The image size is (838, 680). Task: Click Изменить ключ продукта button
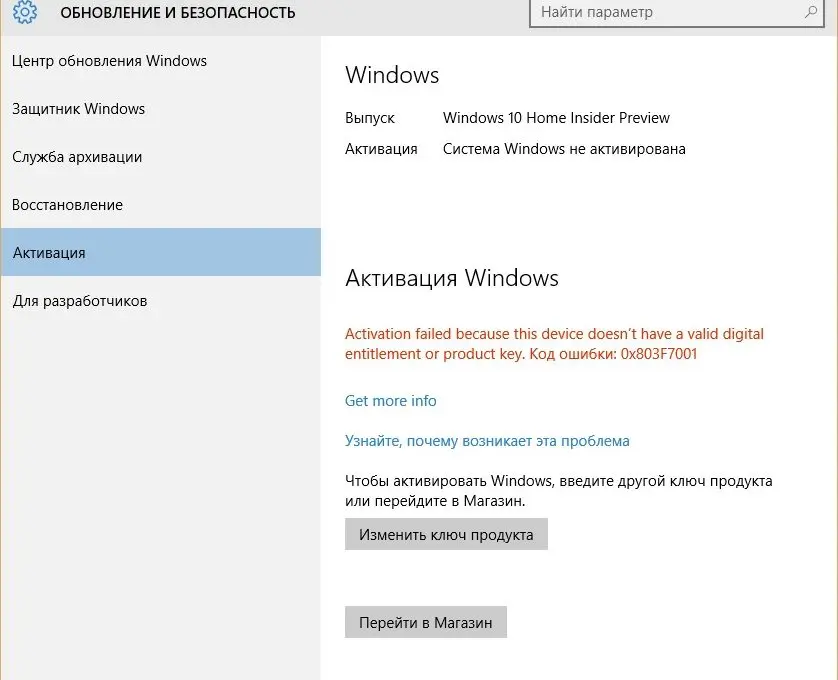[x=446, y=534]
